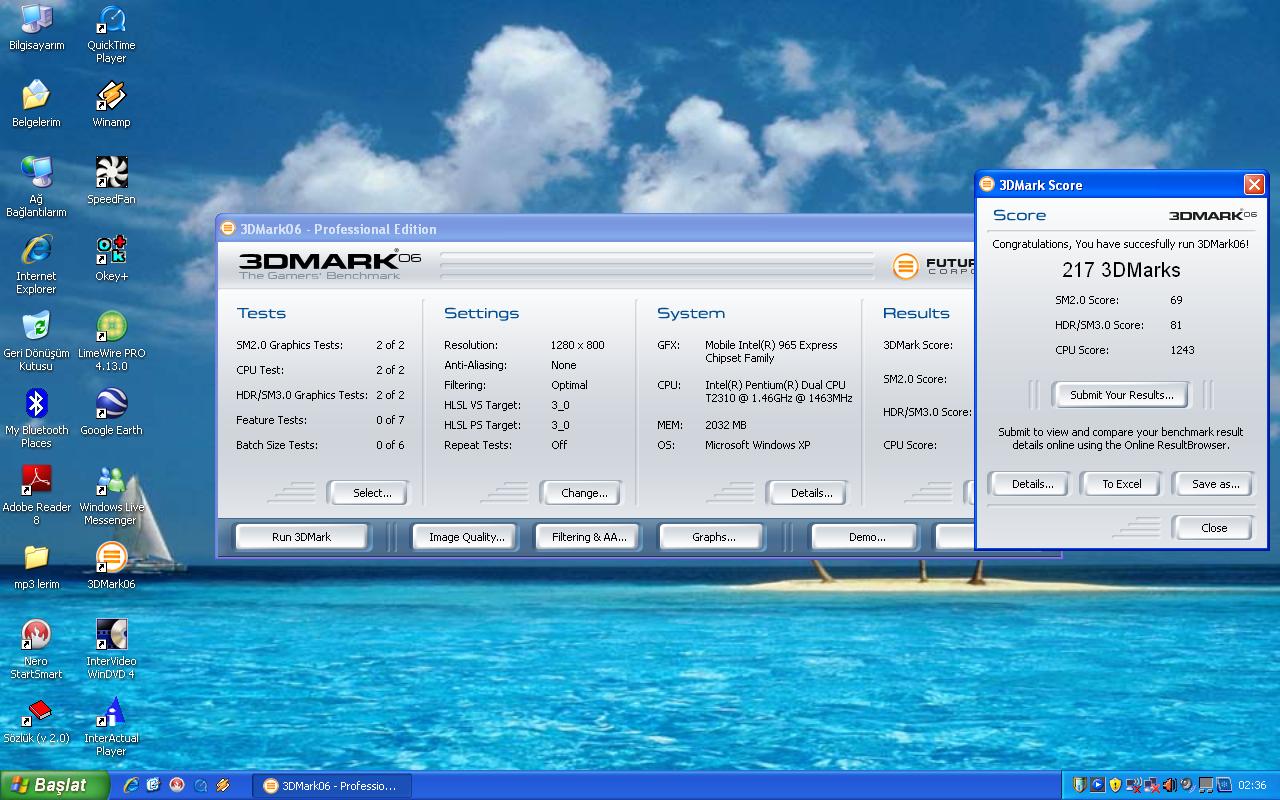Click the 1280 x 800 resolution value
Viewport: 1280px width, 800px height.
(x=577, y=345)
